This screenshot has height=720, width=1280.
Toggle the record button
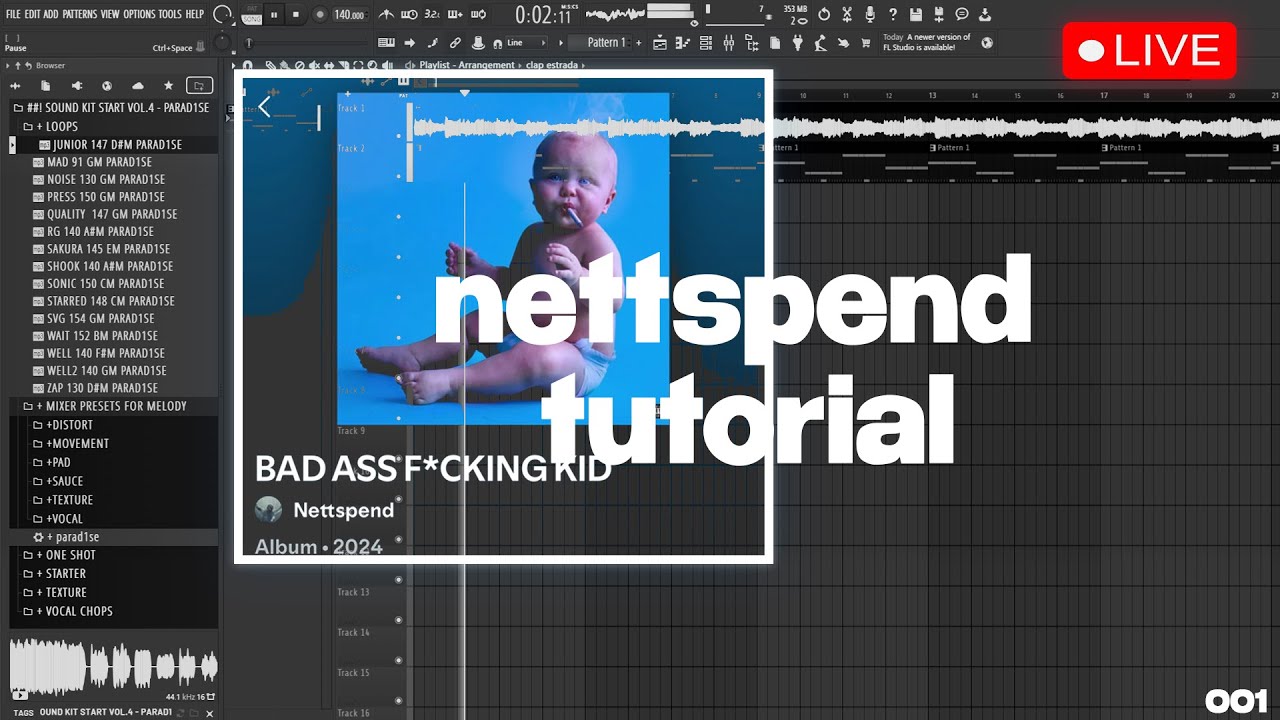(320, 15)
